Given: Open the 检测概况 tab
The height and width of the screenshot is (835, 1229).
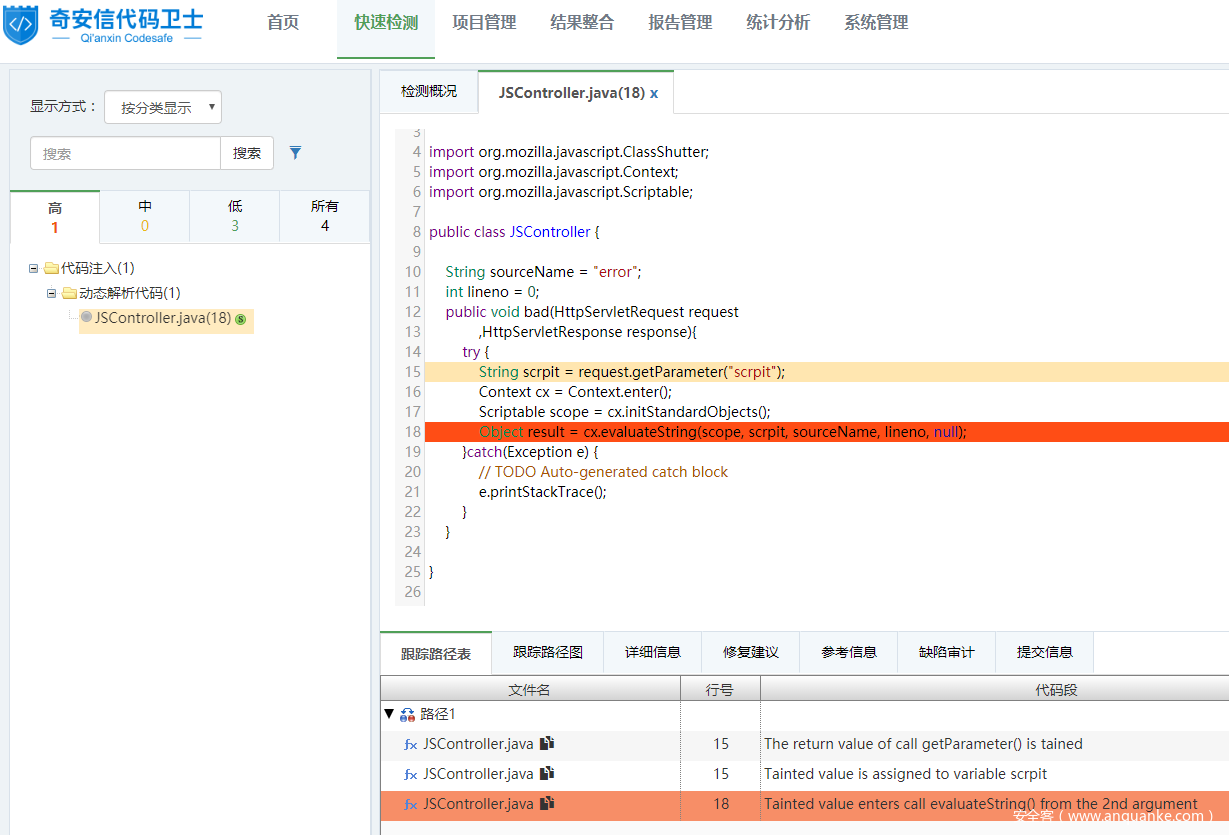Looking at the screenshot, I should [x=429, y=91].
